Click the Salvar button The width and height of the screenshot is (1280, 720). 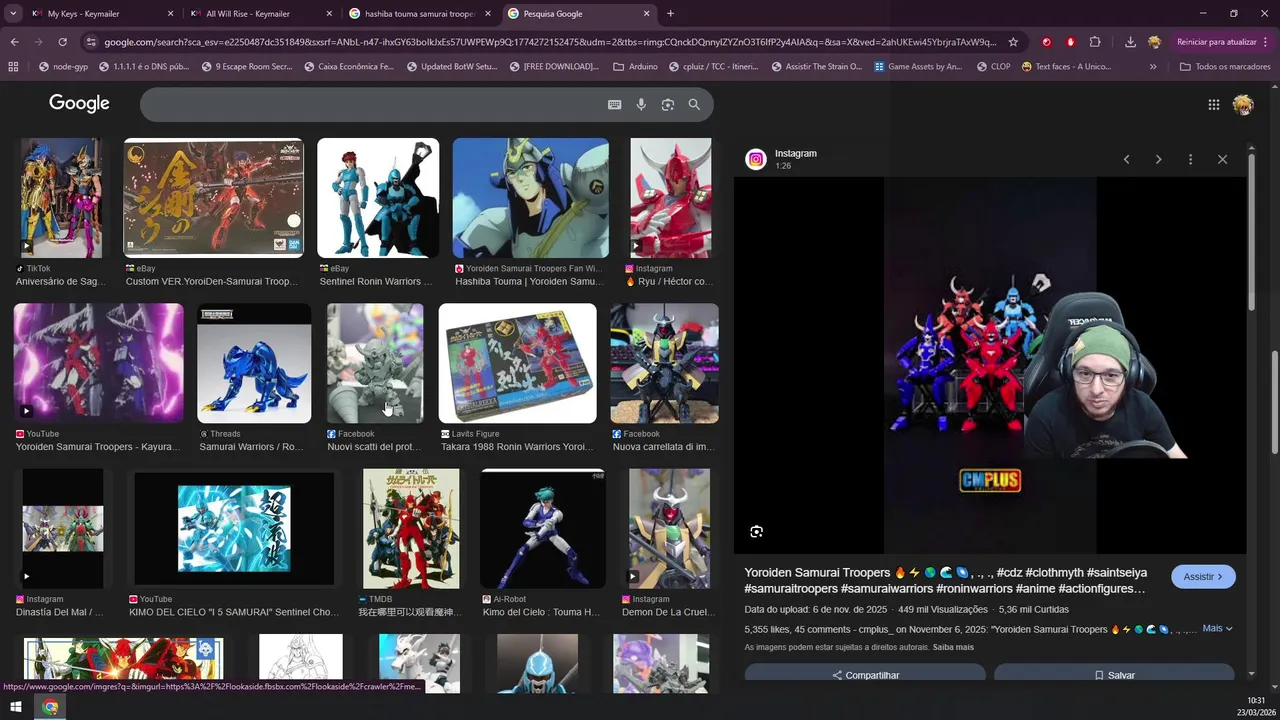click(x=1114, y=675)
